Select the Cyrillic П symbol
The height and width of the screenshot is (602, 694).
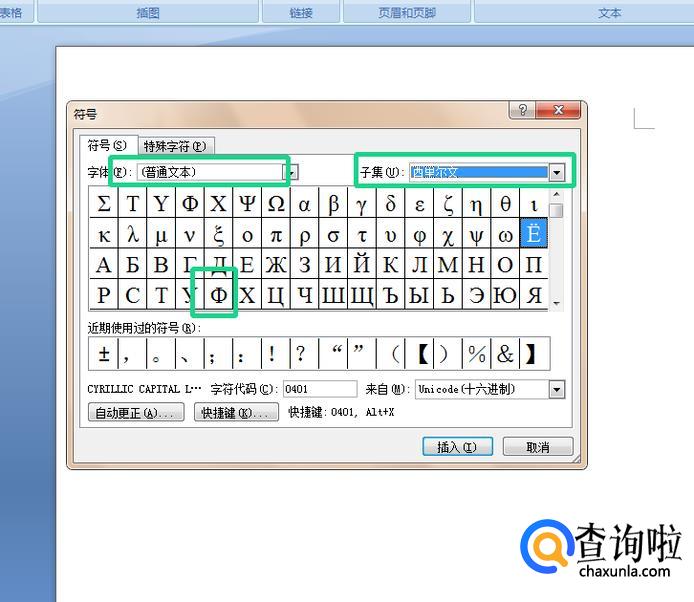coord(534,264)
